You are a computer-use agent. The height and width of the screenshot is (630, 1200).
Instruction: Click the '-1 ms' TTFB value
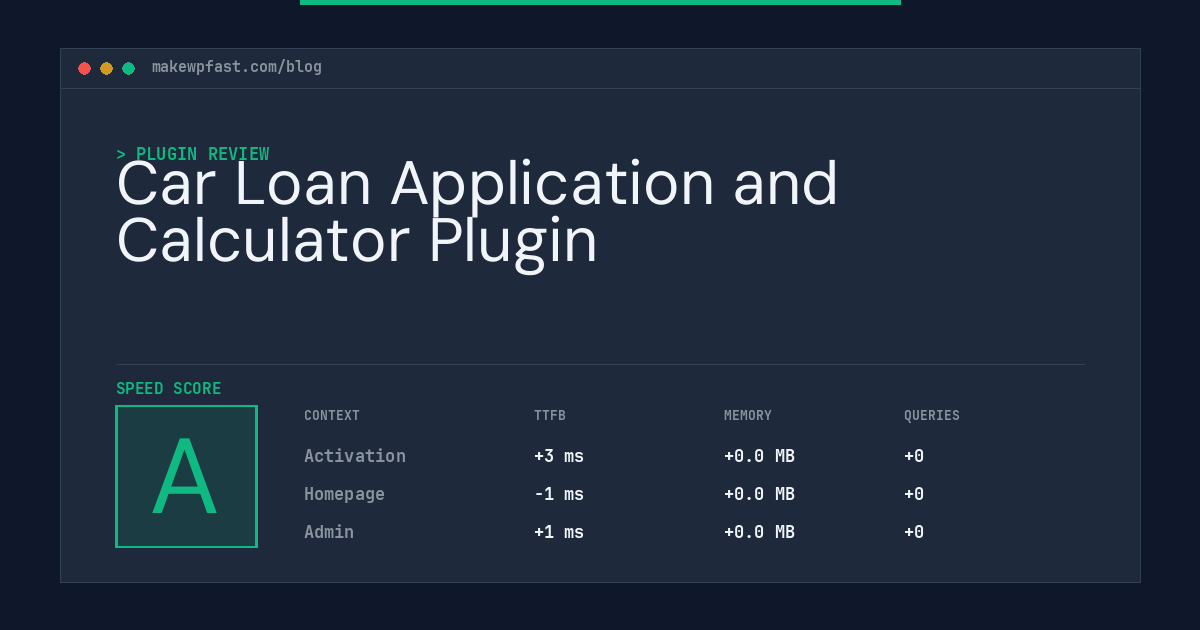pyautogui.click(x=559, y=494)
